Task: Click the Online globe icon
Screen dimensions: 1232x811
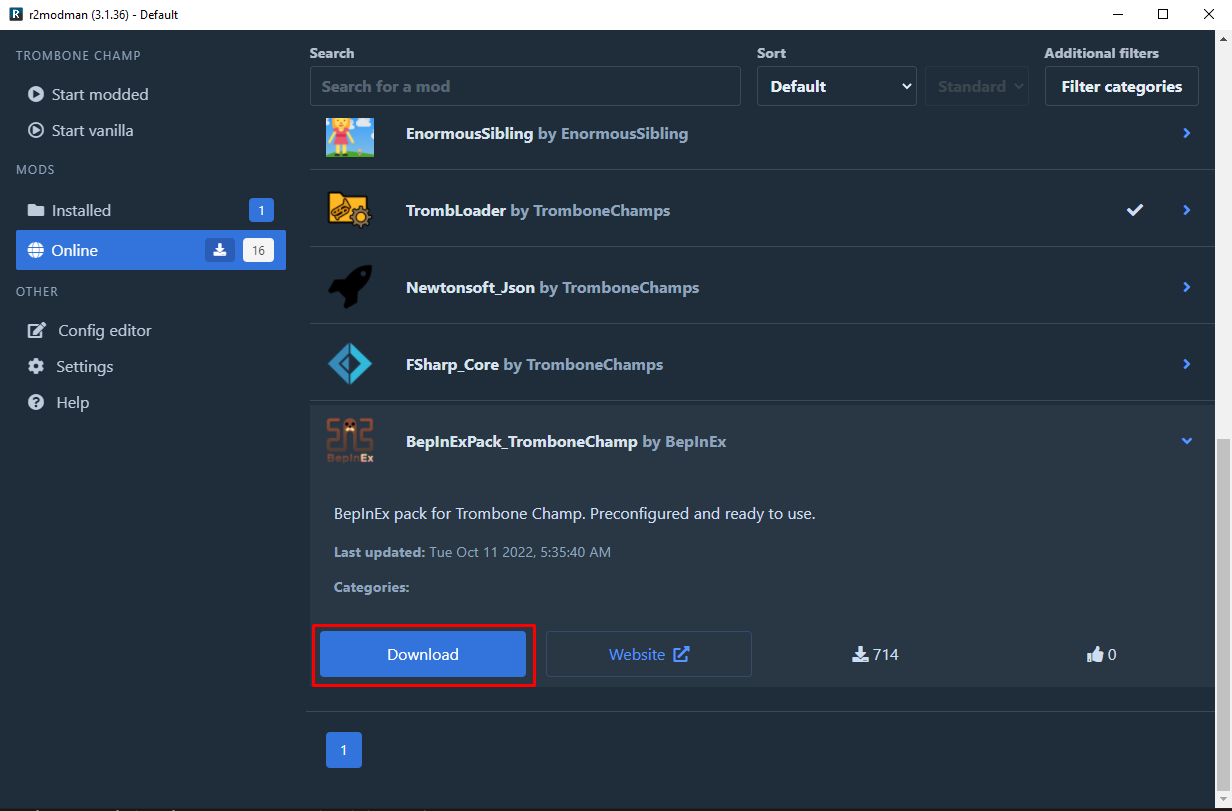Action: [36, 250]
